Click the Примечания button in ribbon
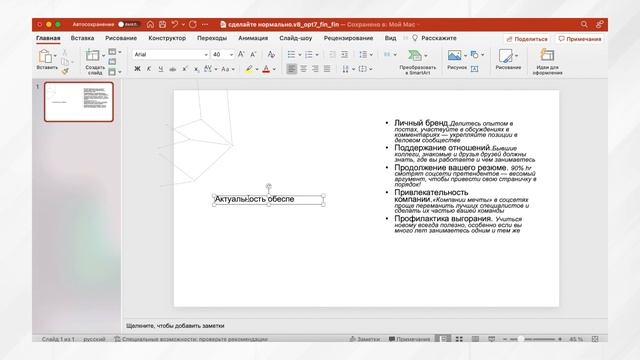This screenshot has width=640, height=360. (x=580, y=39)
